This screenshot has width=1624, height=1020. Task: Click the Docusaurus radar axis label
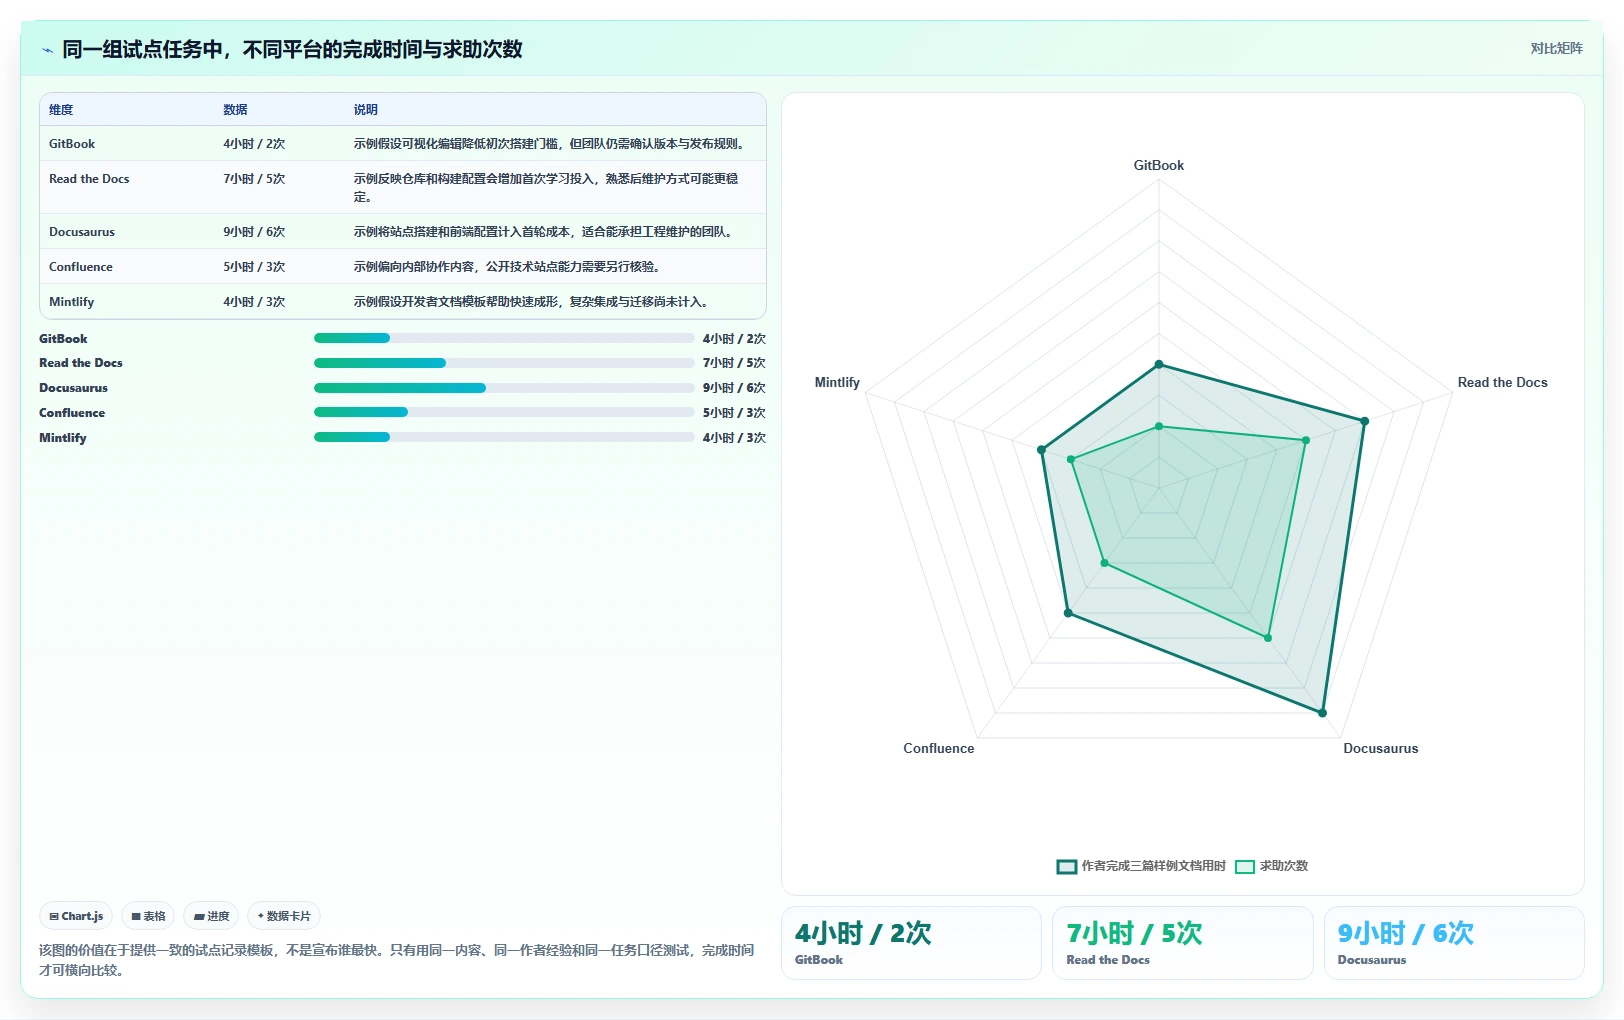click(1380, 748)
